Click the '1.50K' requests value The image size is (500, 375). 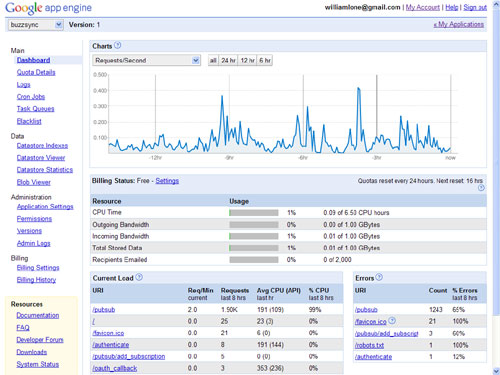[229, 310]
